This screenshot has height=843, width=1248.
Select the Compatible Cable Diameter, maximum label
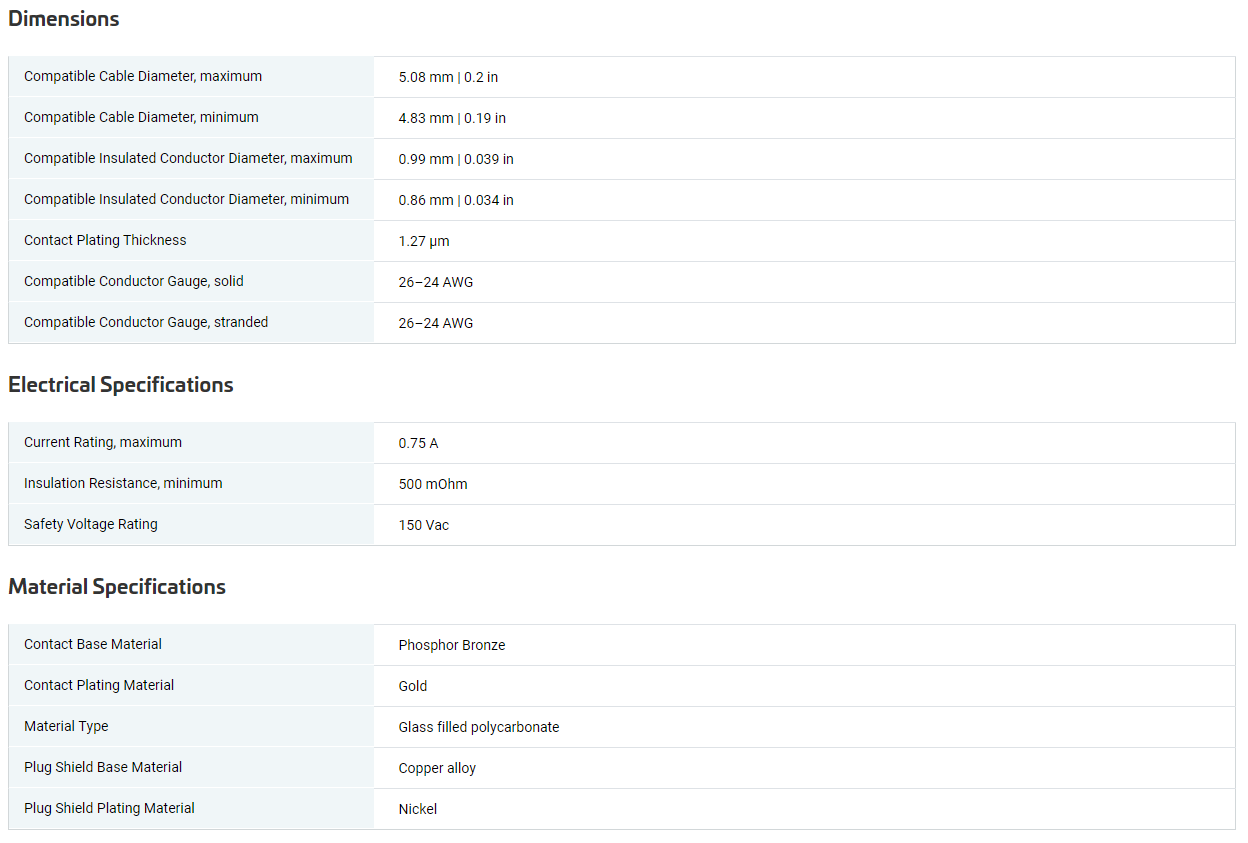(143, 76)
